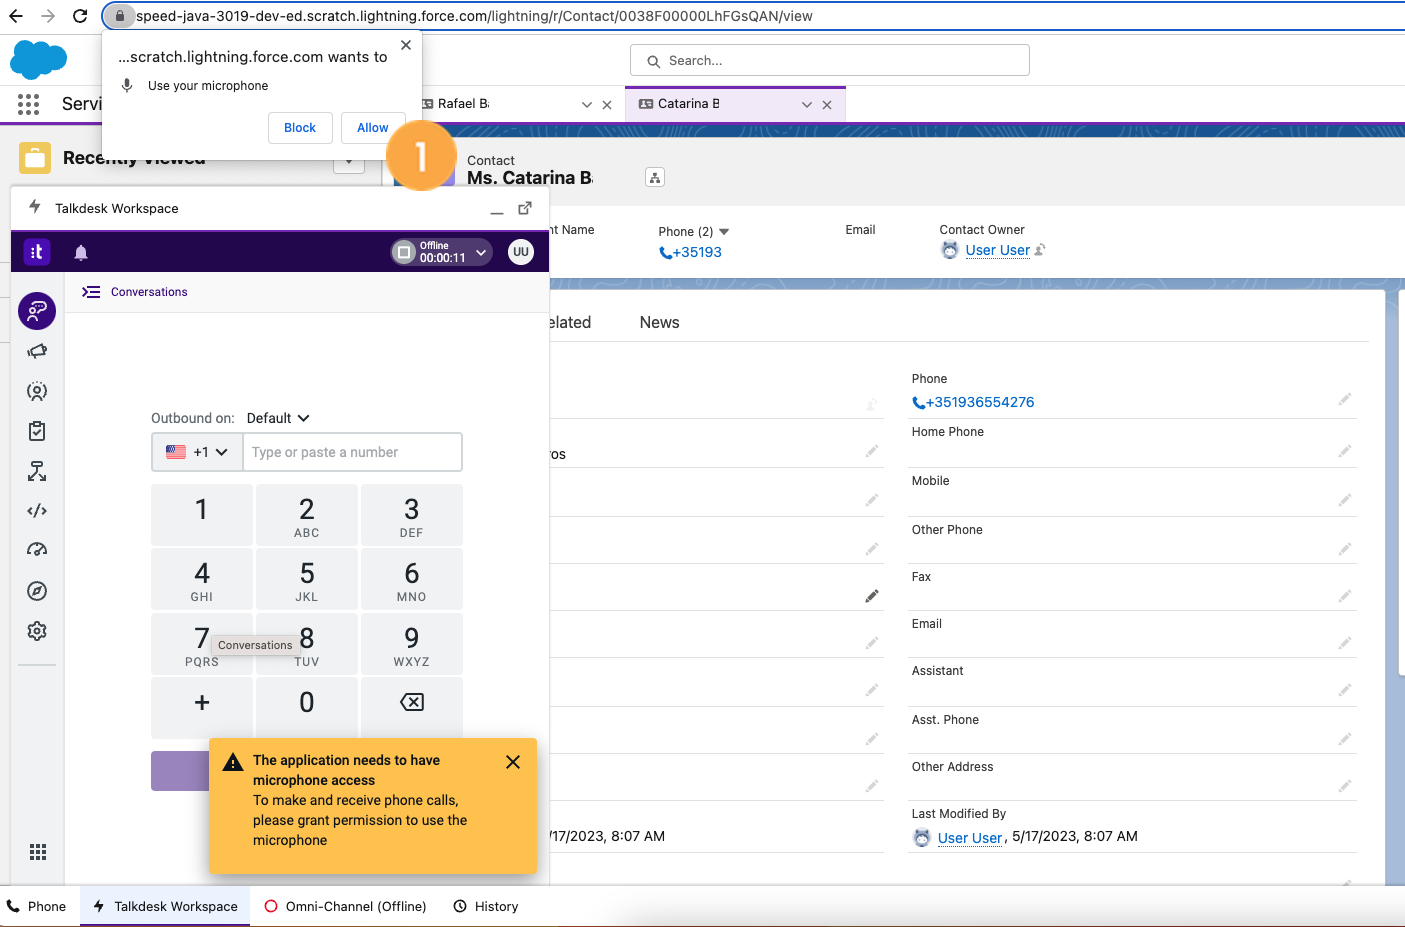Open the clipboard tasks icon in Talkdesk sidebar
The width and height of the screenshot is (1405, 927).
37,431
